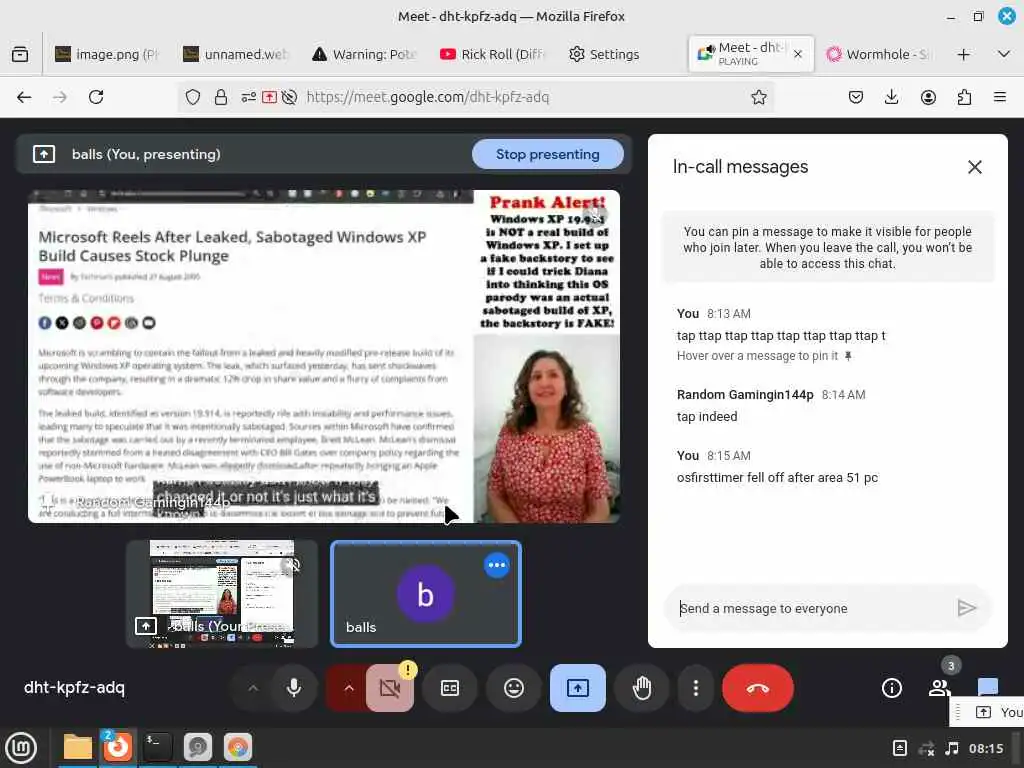Stop presenting the screen
This screenshot has height=768, width=1024.
(x=547, y=154)
